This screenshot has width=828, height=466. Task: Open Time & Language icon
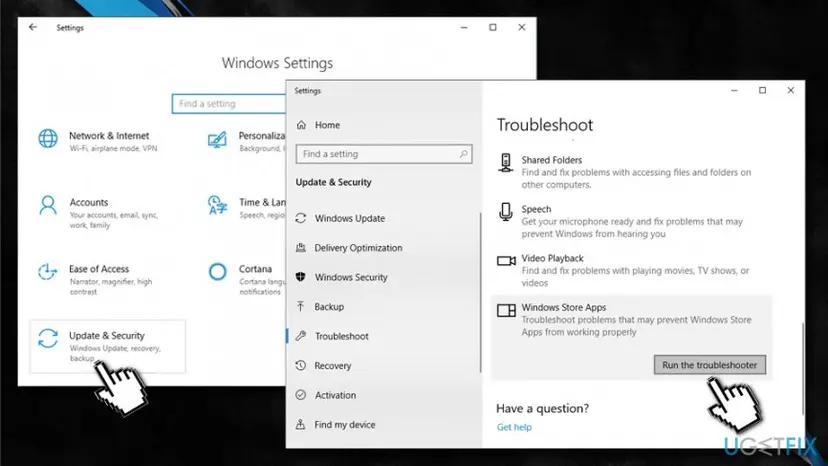coord(217,205)
